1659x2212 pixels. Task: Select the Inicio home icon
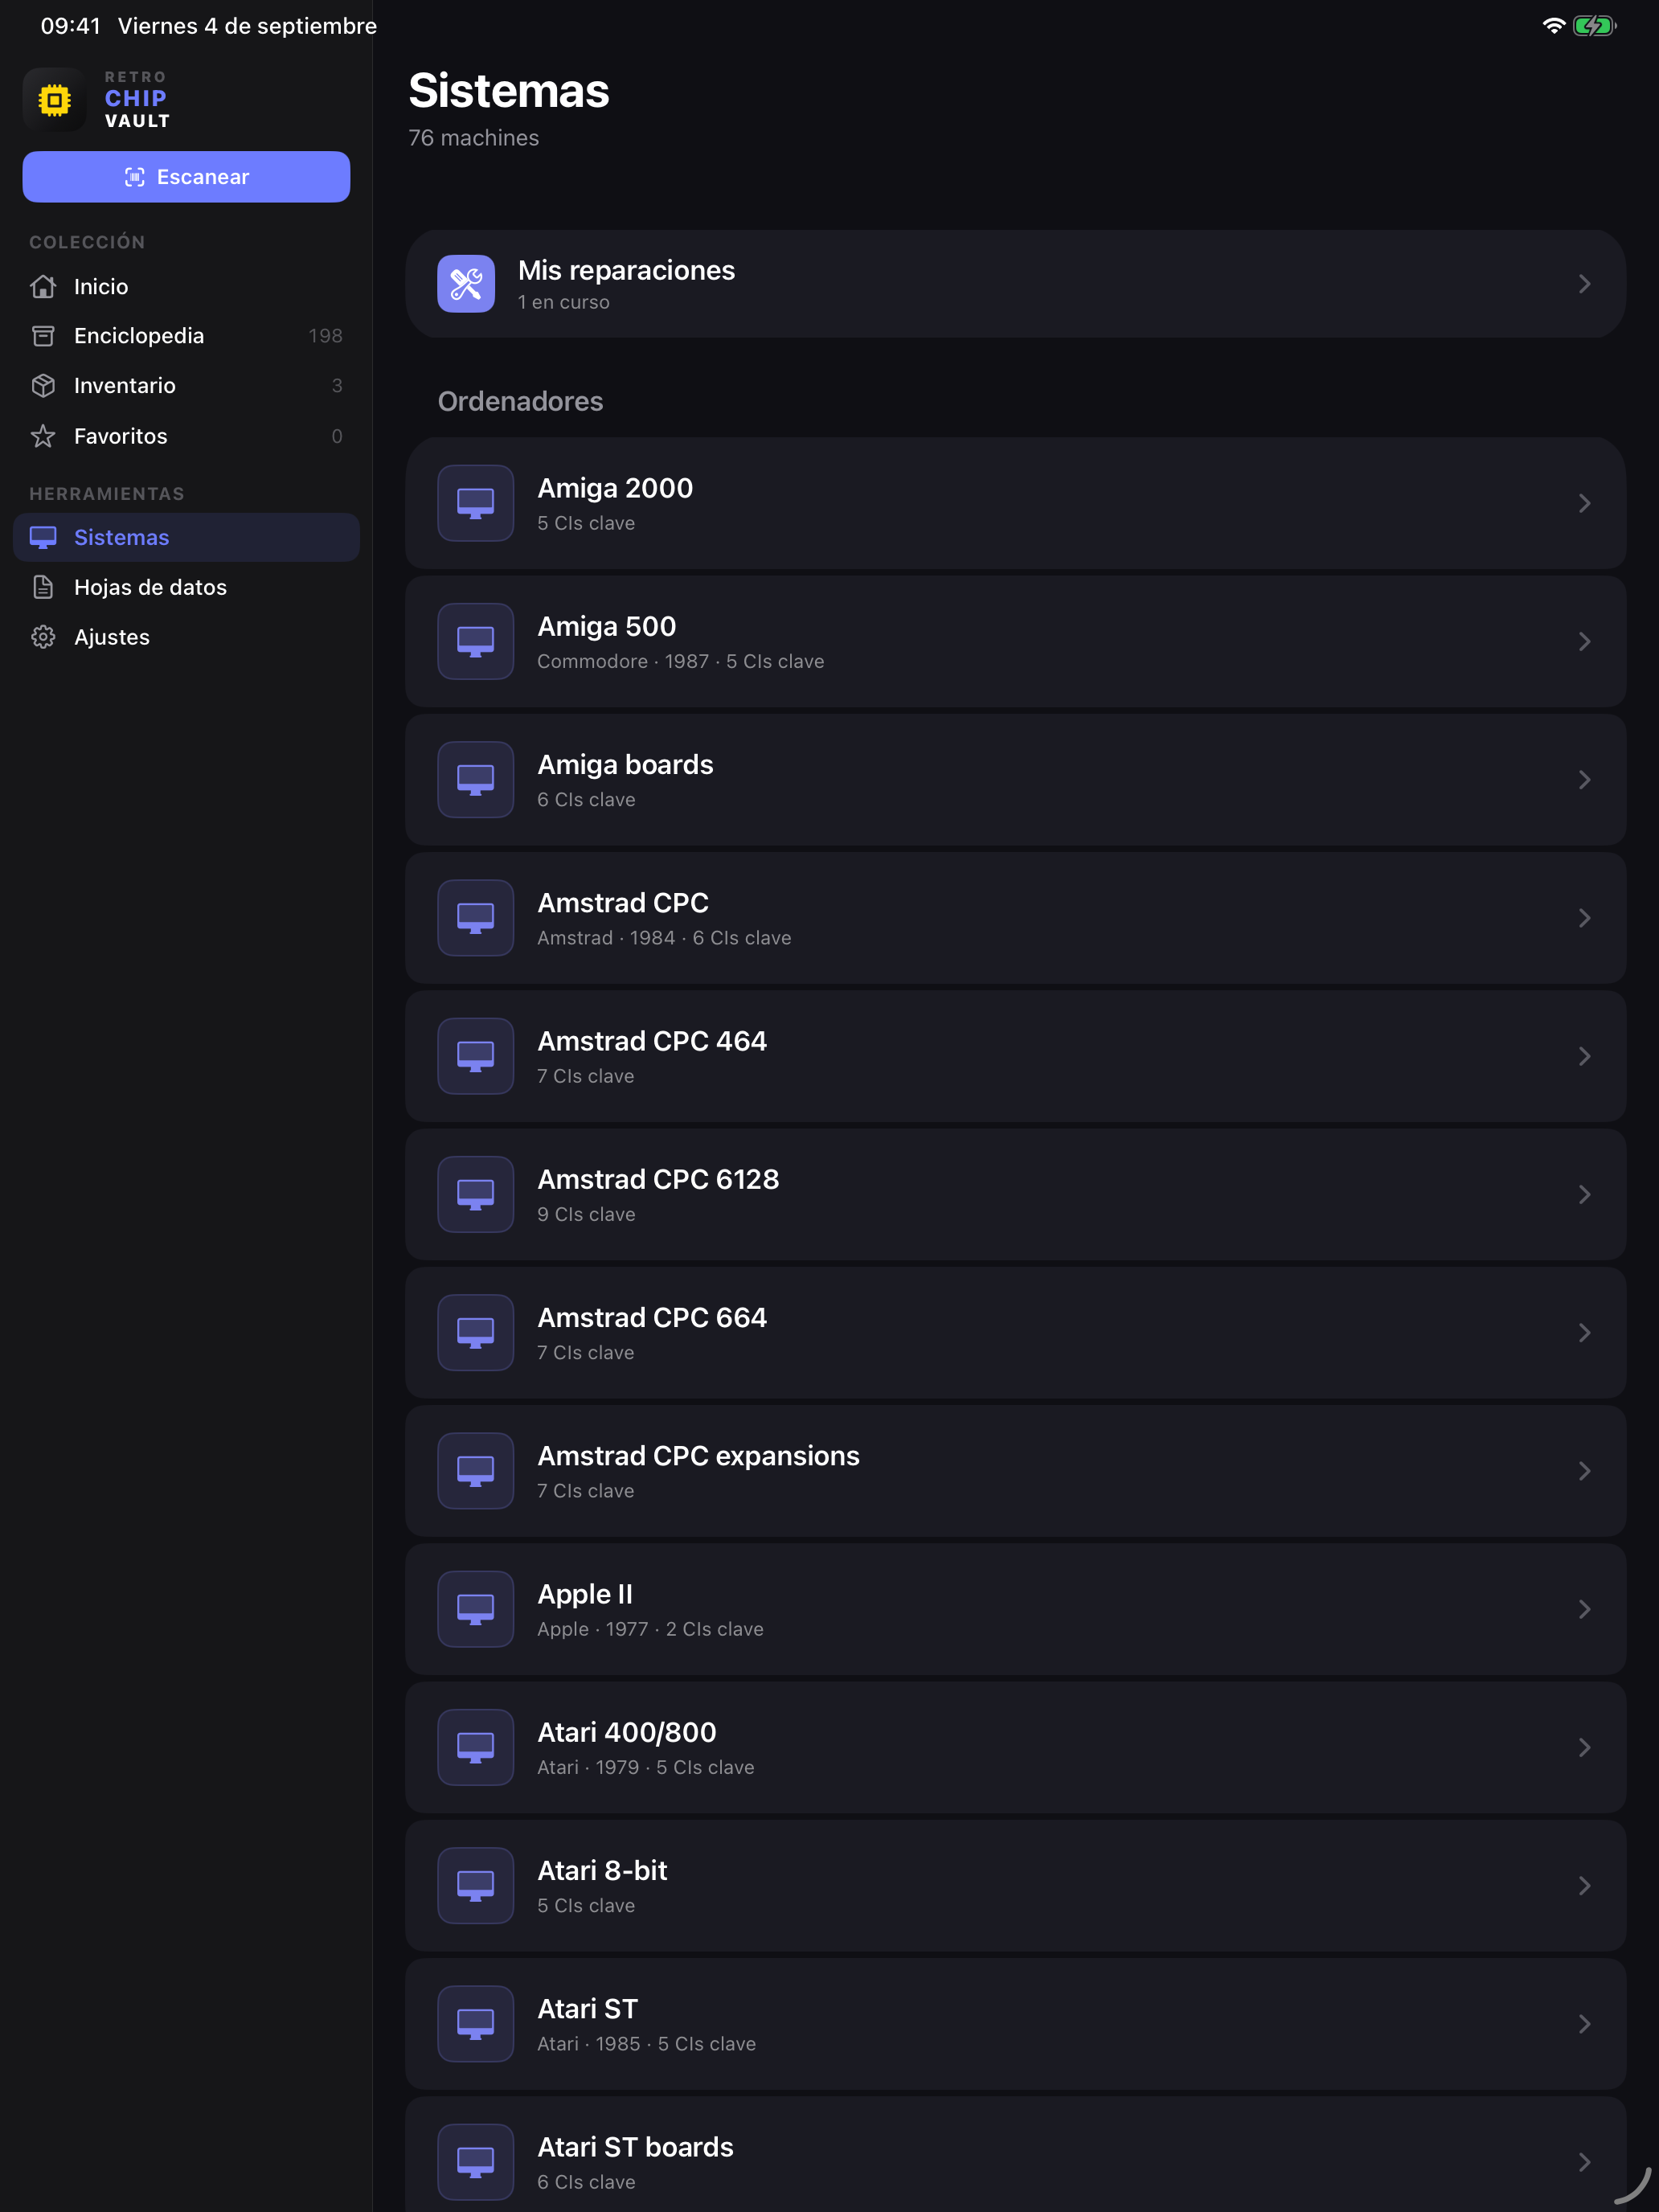pos(43,287)
